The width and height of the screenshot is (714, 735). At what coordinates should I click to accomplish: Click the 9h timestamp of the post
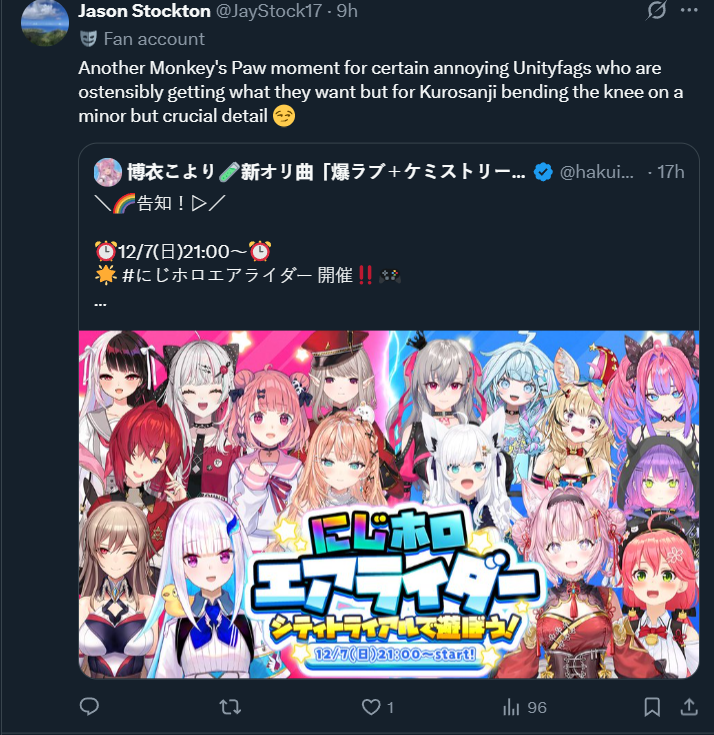coord(347,11)
